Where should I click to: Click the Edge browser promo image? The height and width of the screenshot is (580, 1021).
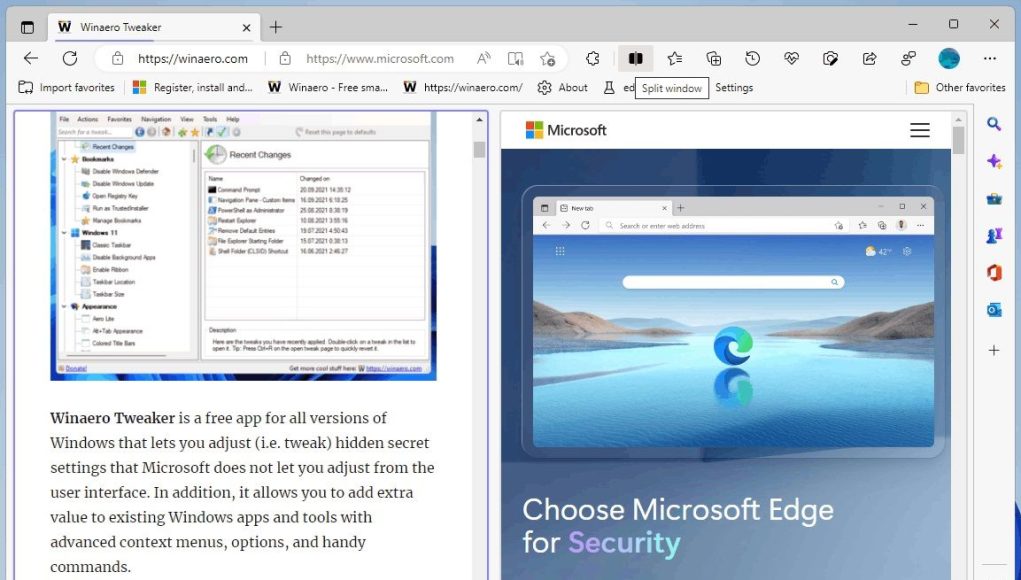point(733,322)
